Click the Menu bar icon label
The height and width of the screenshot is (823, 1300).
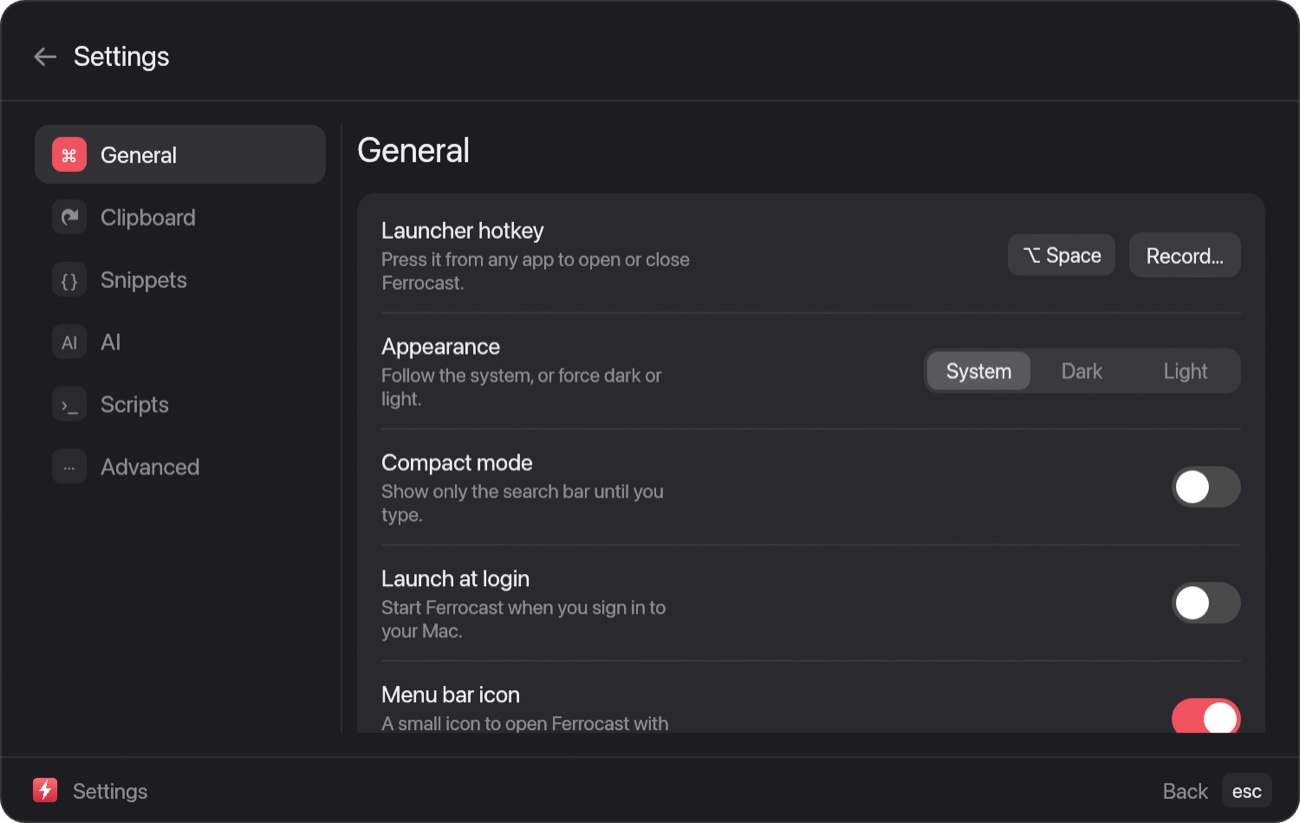[451, 695]
